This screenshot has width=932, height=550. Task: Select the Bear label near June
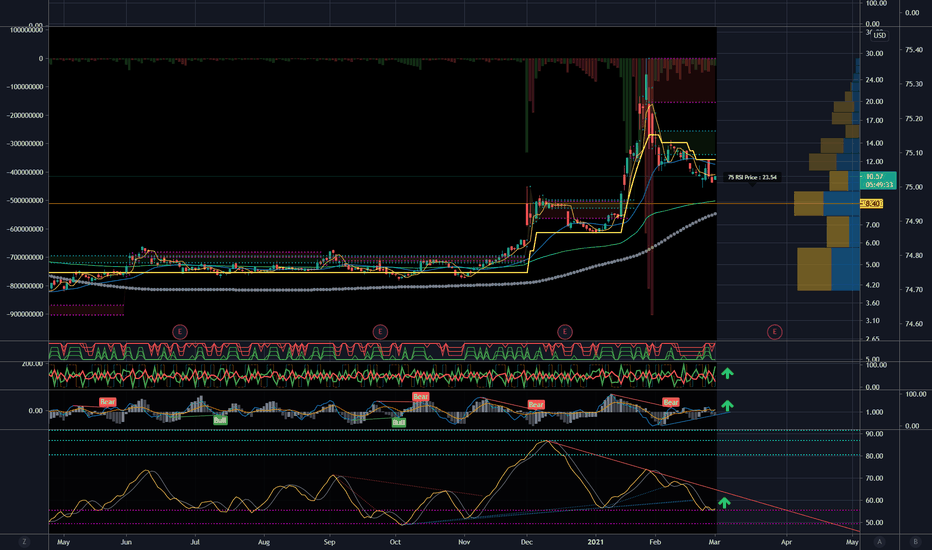point(108,402)
